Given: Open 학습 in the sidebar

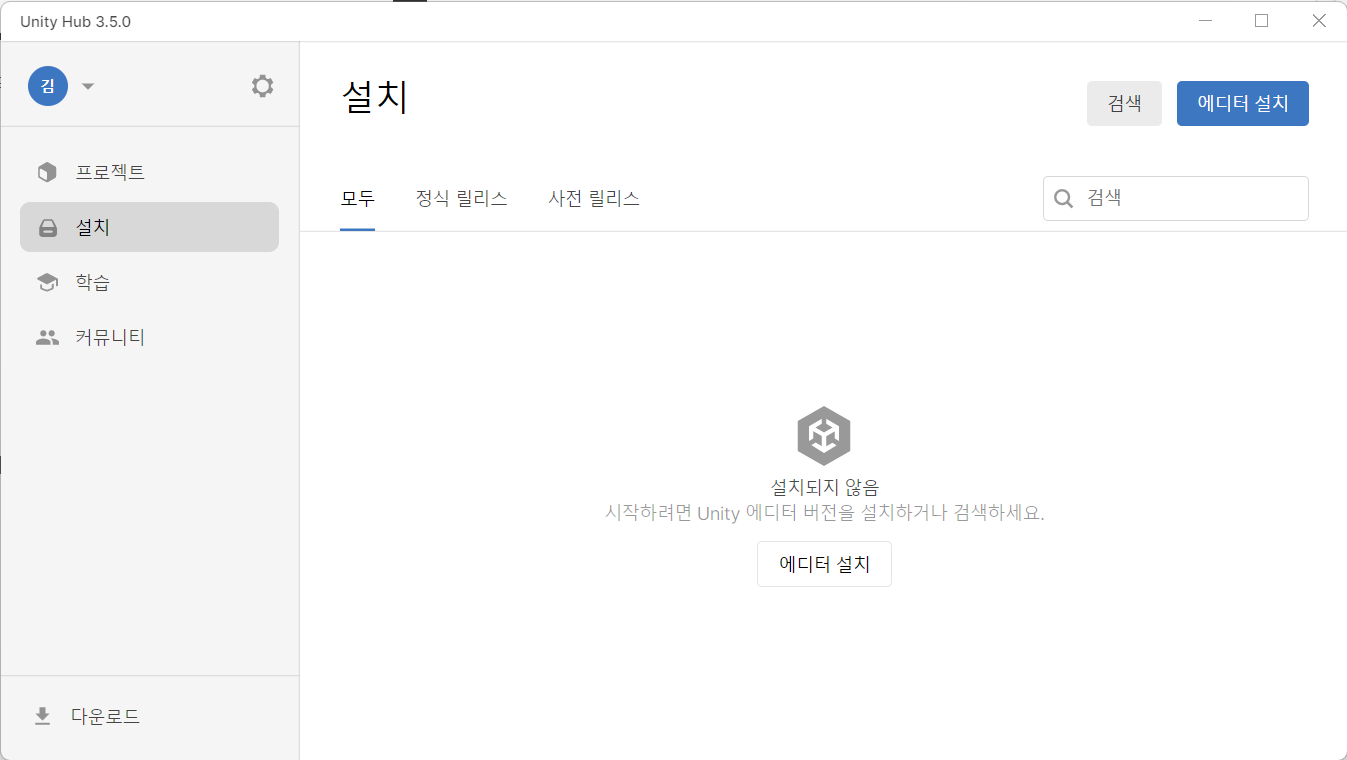Looking at the screenshot, I should tap(149, 283).
